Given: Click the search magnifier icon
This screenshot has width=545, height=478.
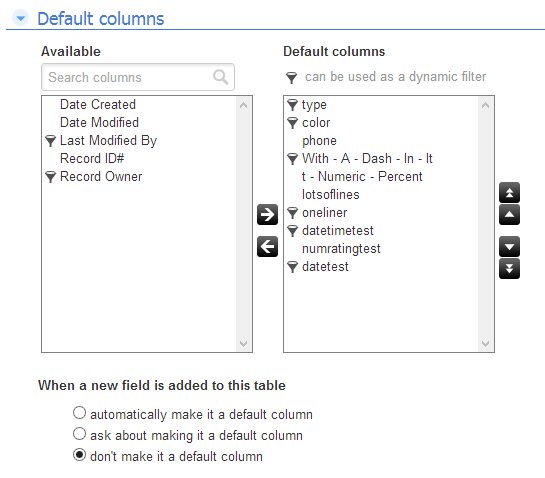Looking at the screenshot, I should pos(221,77).
